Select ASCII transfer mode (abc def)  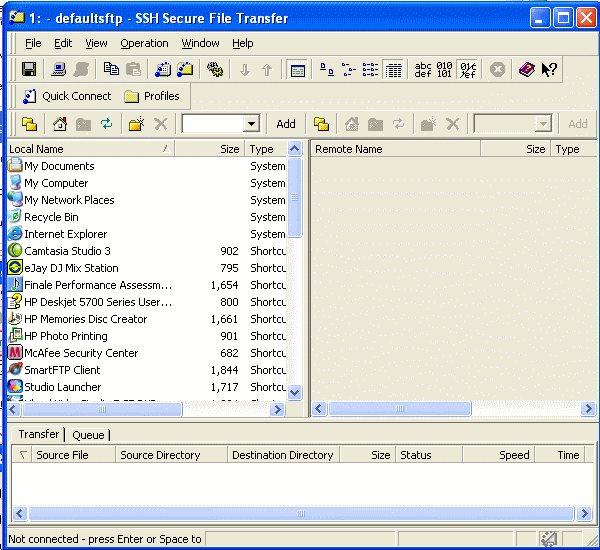pyautogui.click(x=422, y=70)
